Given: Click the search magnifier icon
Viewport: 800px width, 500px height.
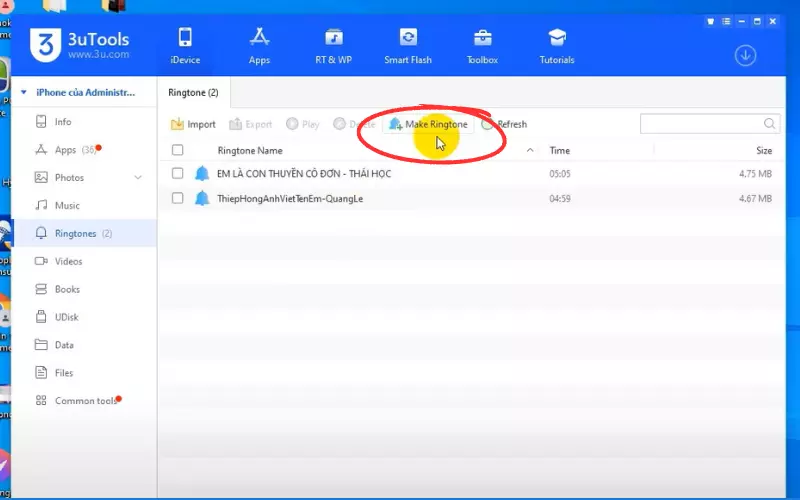Looking at the screenshot, I should point(770,123).
